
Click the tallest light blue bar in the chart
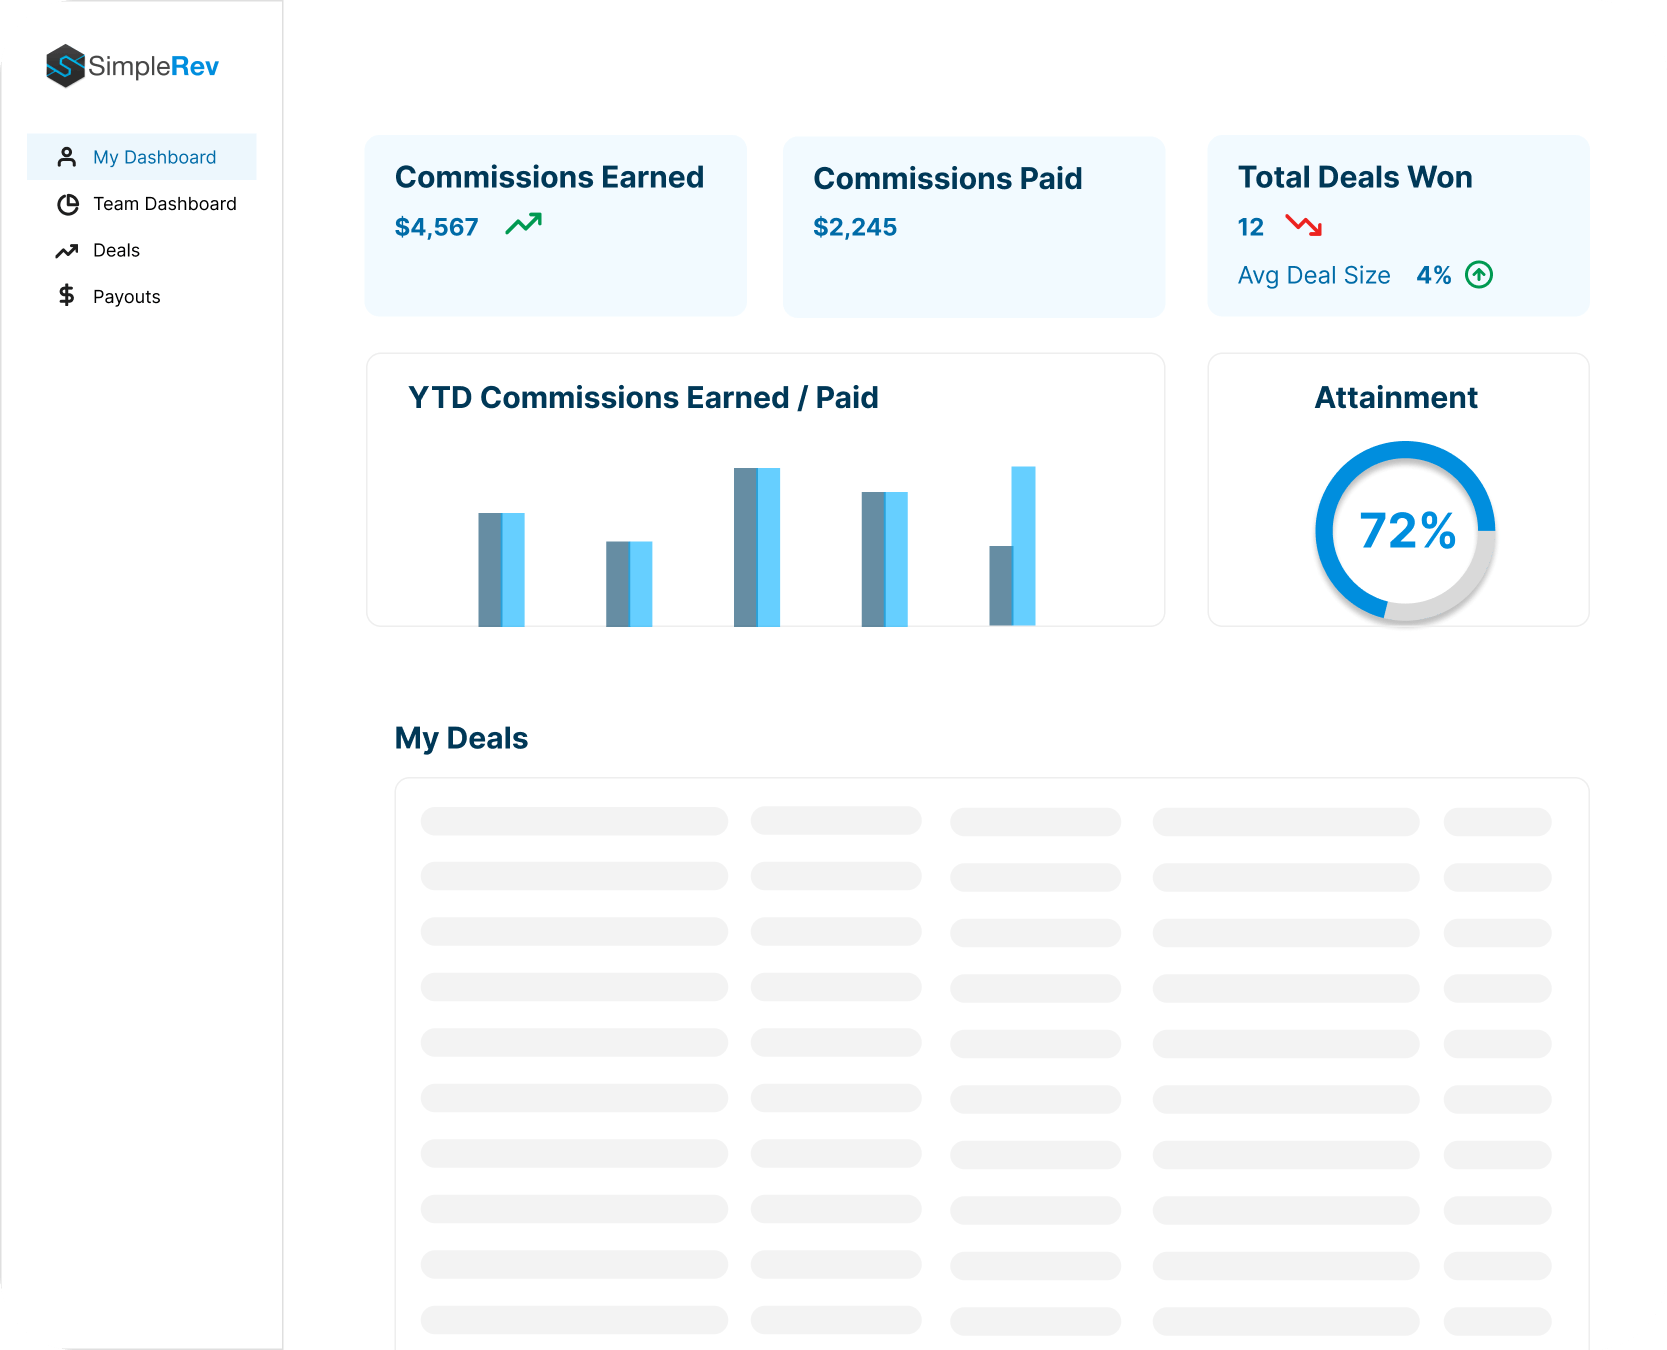pyautogui.click(x=1024, y=546)
